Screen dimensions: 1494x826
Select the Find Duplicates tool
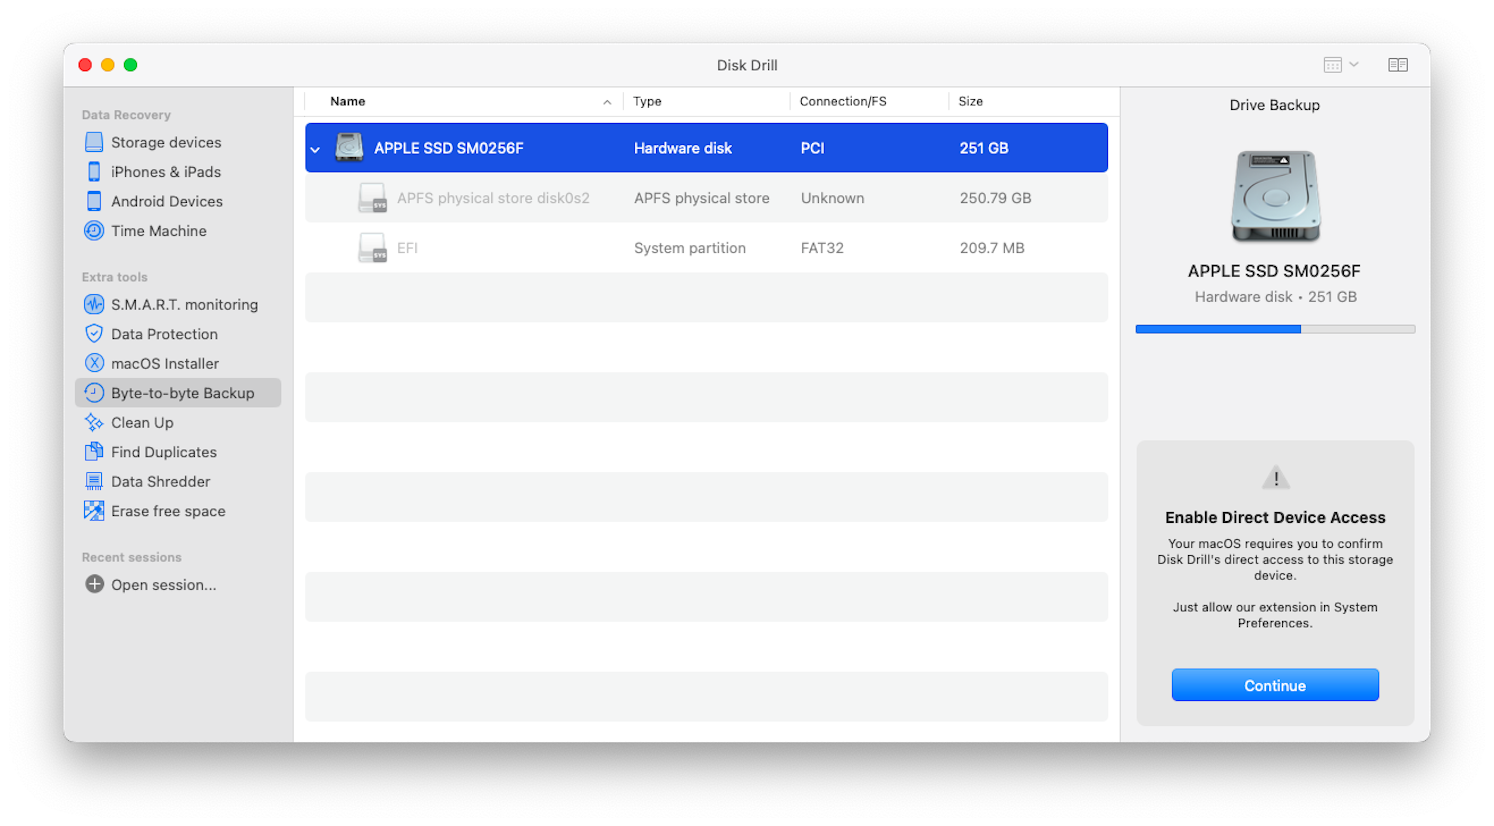click(164, 452)
